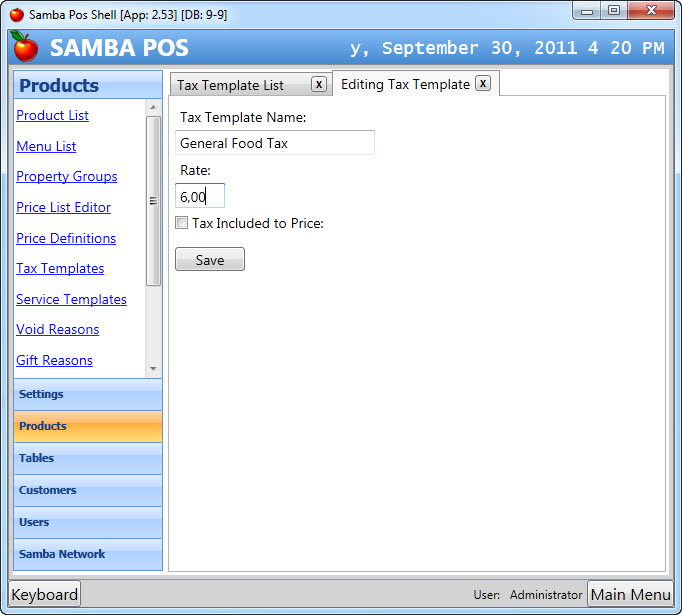Click the red apple Samba POS logo

click(x=25, y=47)
